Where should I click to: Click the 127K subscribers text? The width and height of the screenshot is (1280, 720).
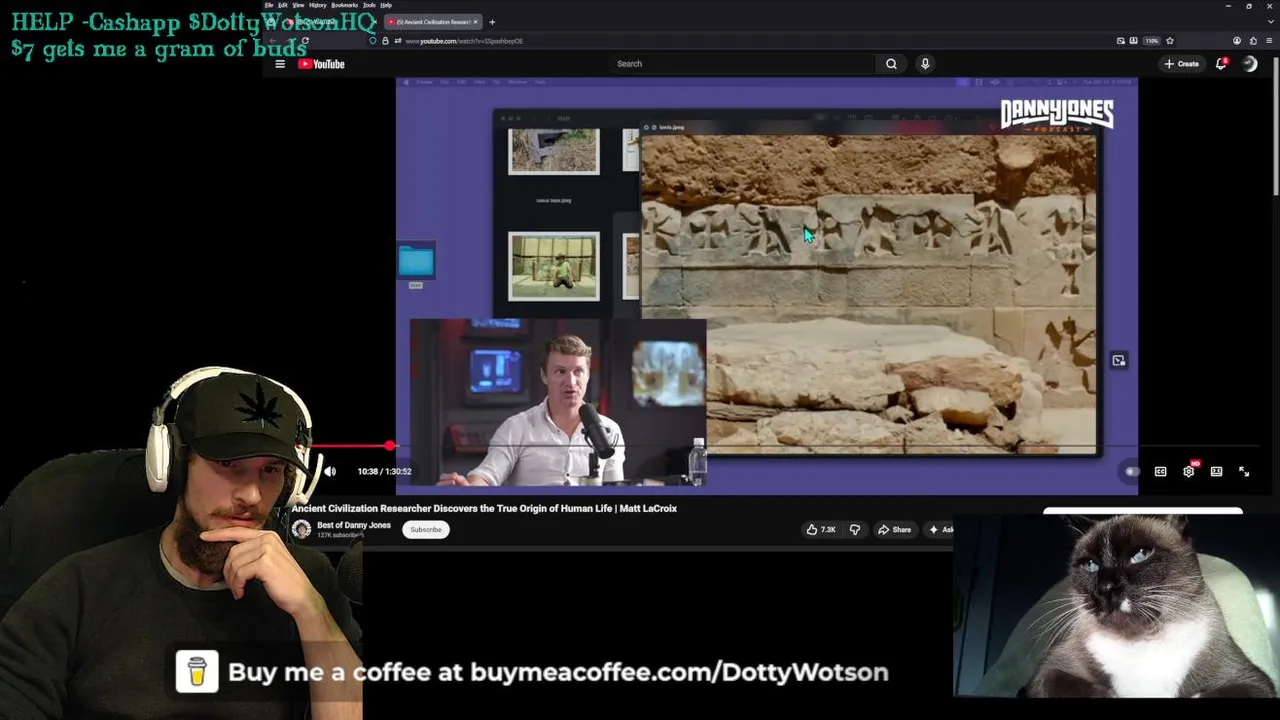340,535
